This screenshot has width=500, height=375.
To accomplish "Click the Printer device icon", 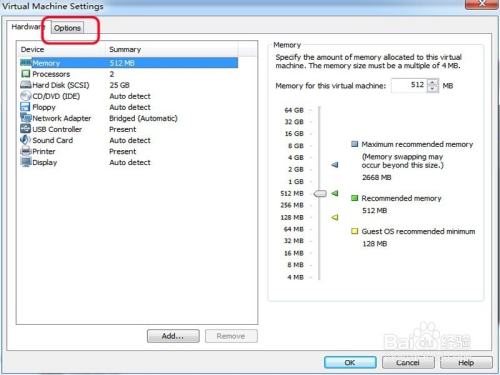I will 26,151.
